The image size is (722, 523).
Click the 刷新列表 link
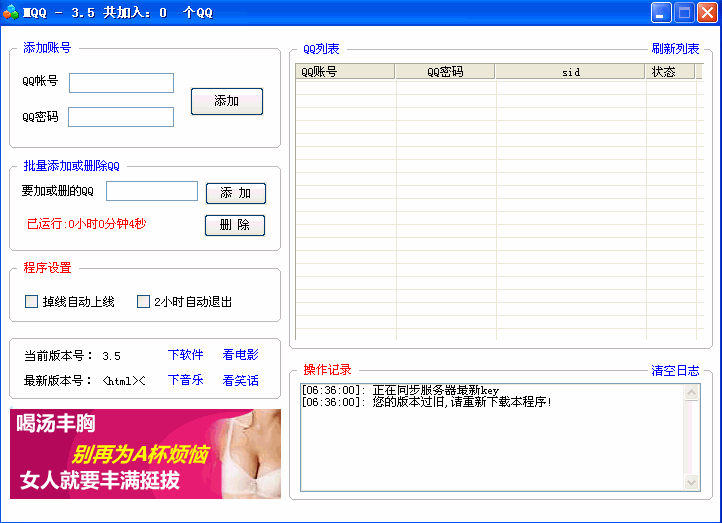(675, 48)
